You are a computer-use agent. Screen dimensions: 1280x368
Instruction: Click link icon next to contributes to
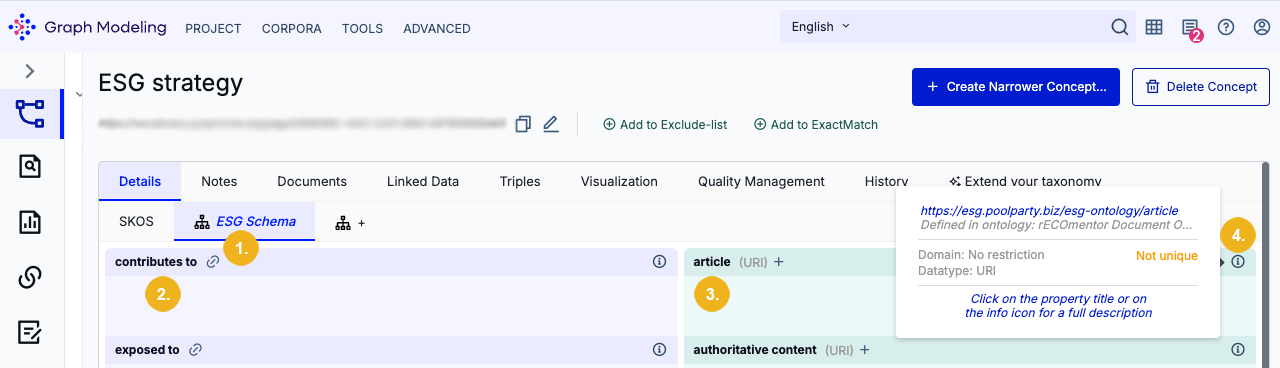pos(213,262)
